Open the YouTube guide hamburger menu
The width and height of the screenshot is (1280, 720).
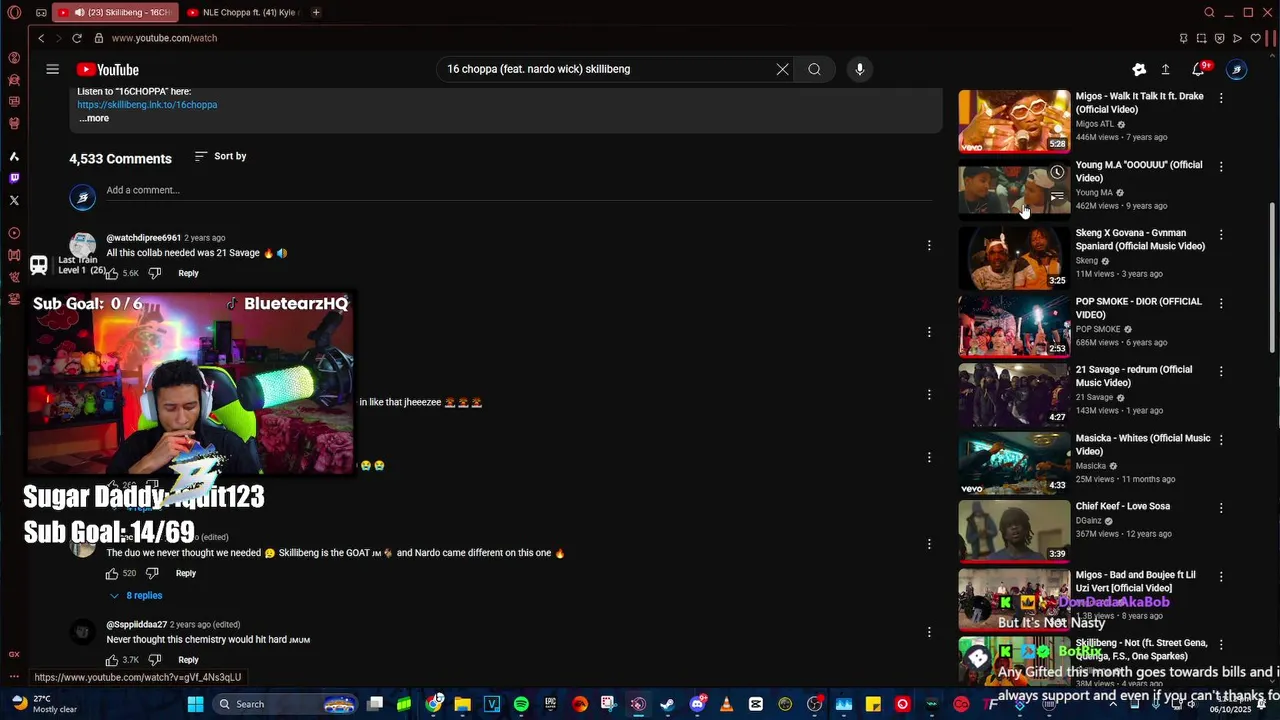tap(52, 69)
